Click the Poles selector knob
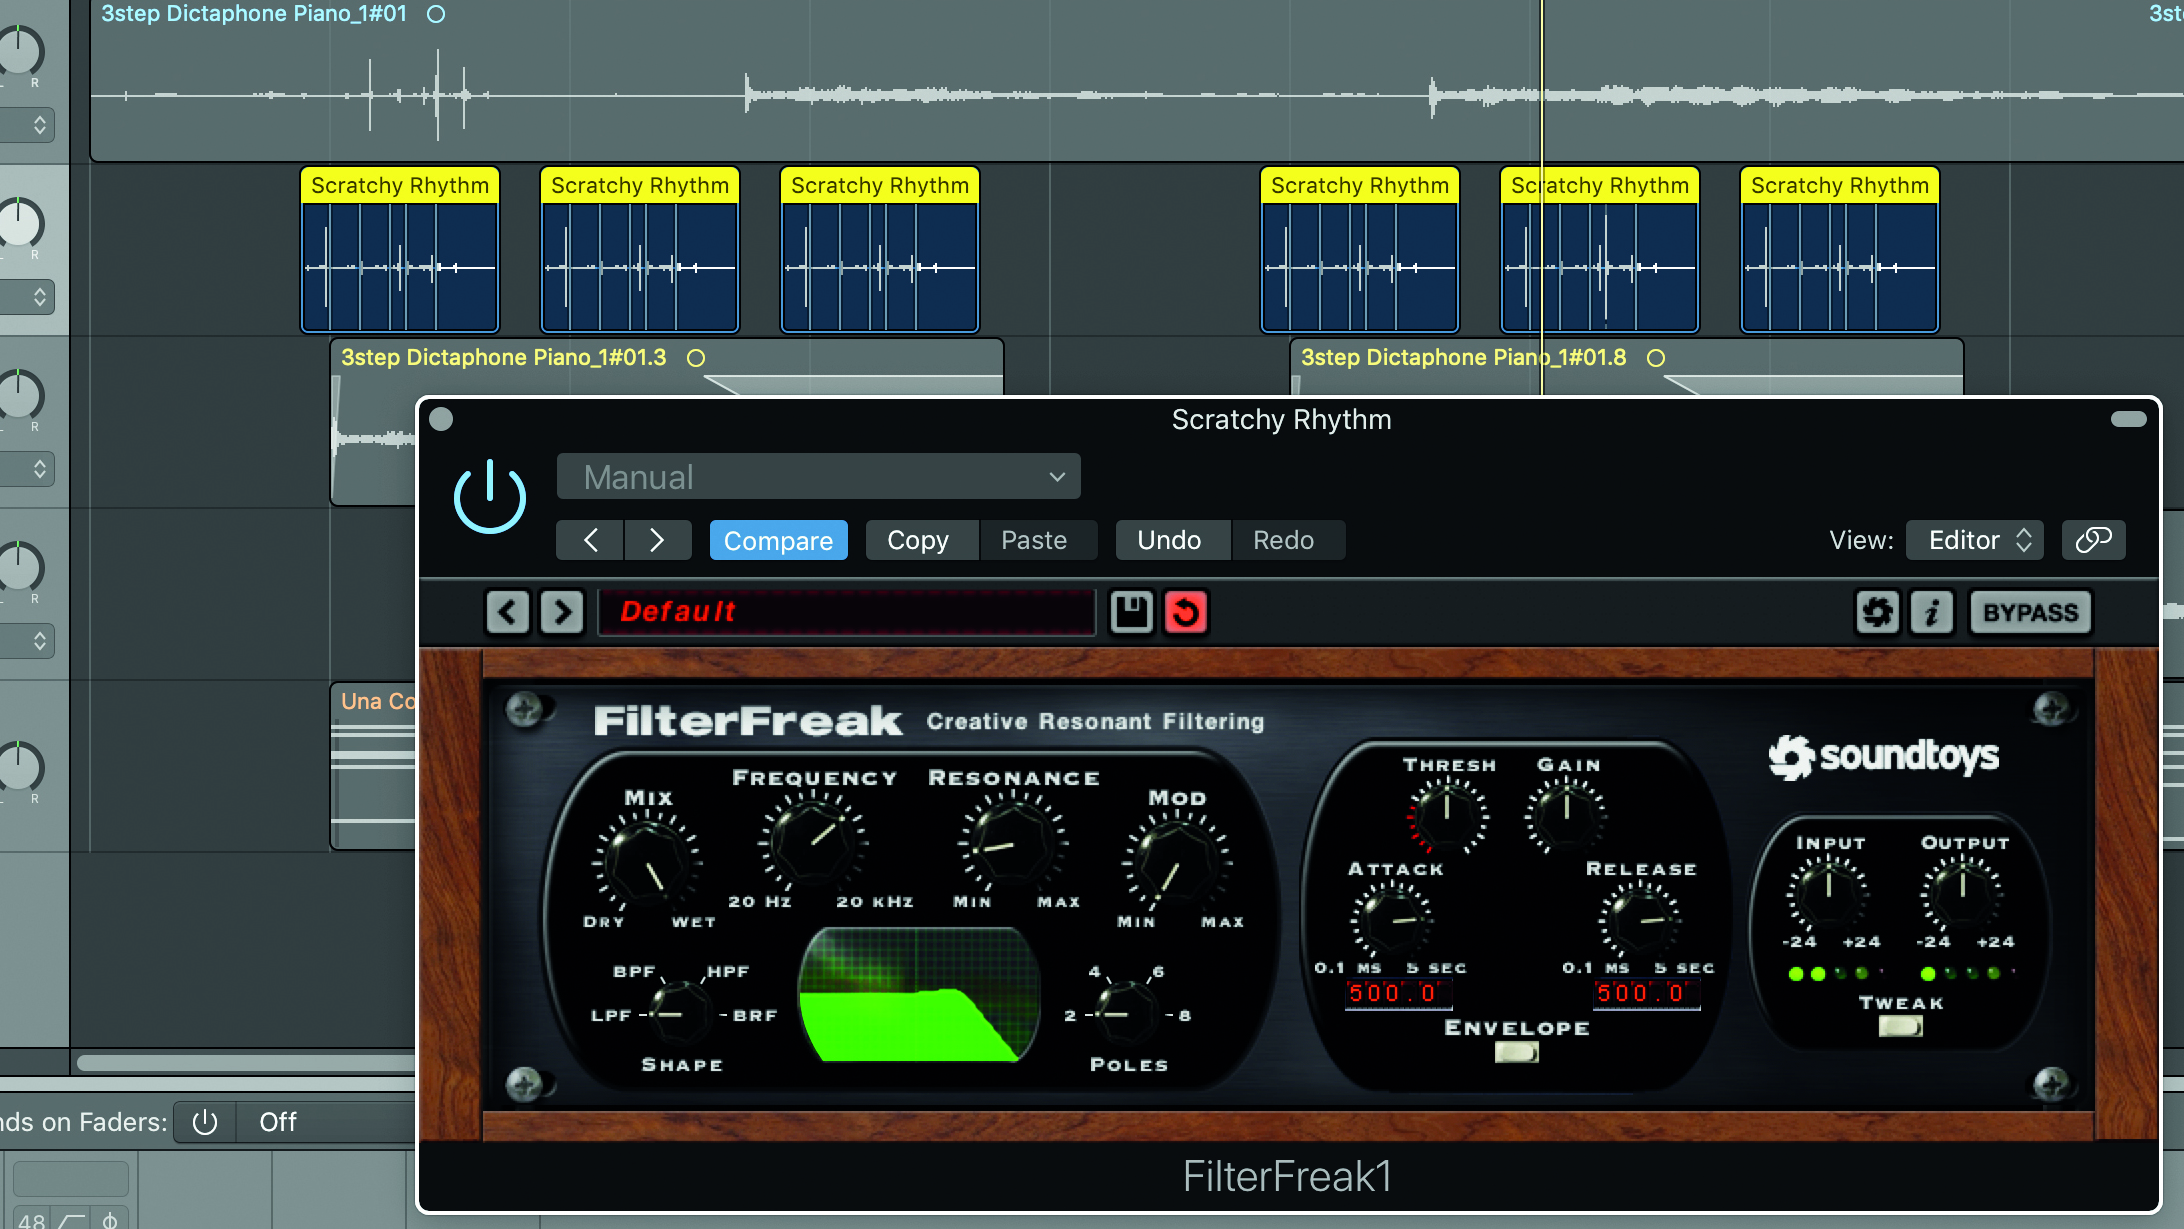Image resolution: width=2184 pixels, height=1229 pixels. click(1126, 1012)
